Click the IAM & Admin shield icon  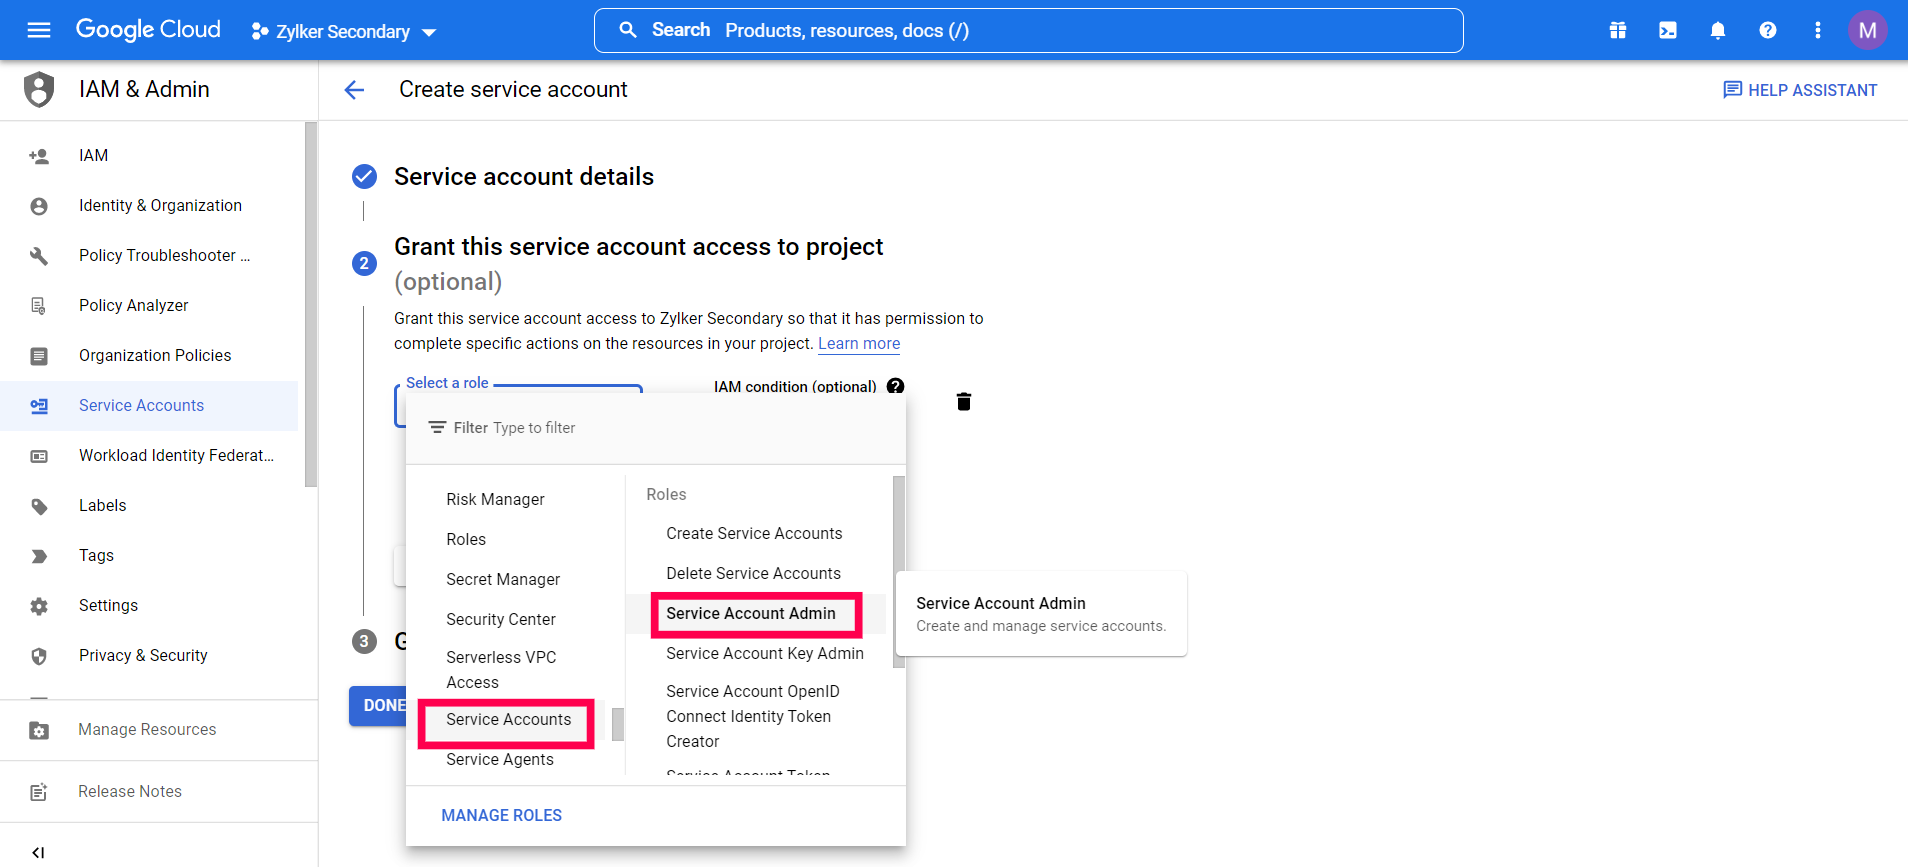tap(39, 89)
